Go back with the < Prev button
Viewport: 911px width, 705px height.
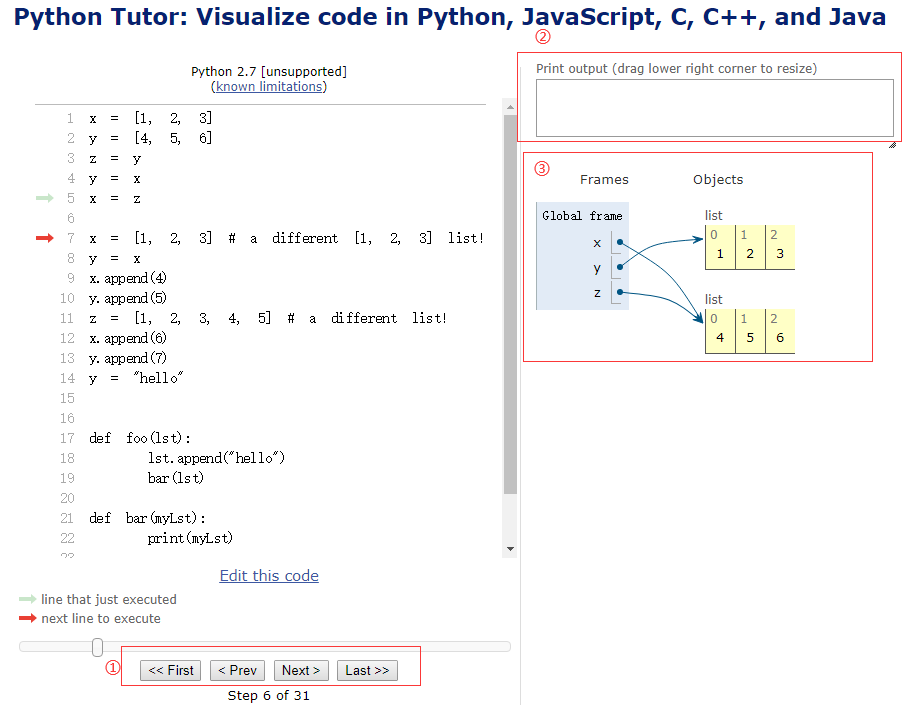tap(237, 670)
